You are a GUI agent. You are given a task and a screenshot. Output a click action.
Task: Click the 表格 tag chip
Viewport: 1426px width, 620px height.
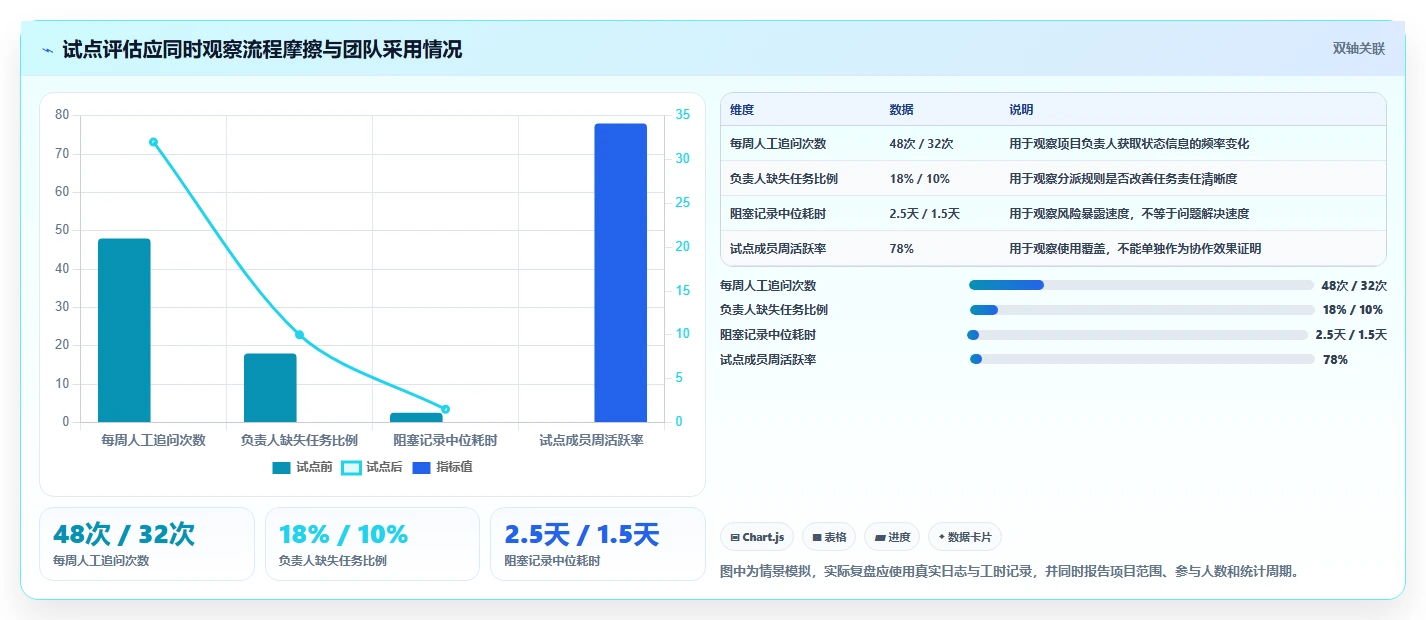pos(829,537)
